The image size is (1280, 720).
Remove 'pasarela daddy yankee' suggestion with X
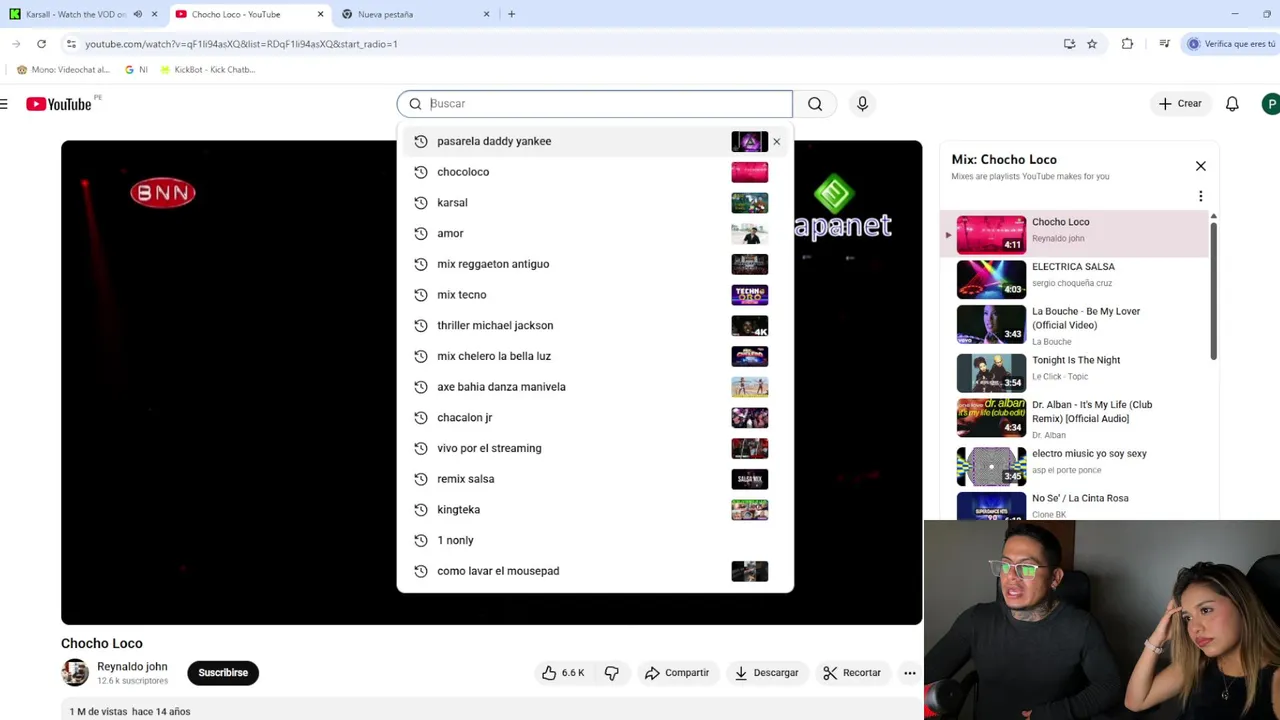coord(776,141)
